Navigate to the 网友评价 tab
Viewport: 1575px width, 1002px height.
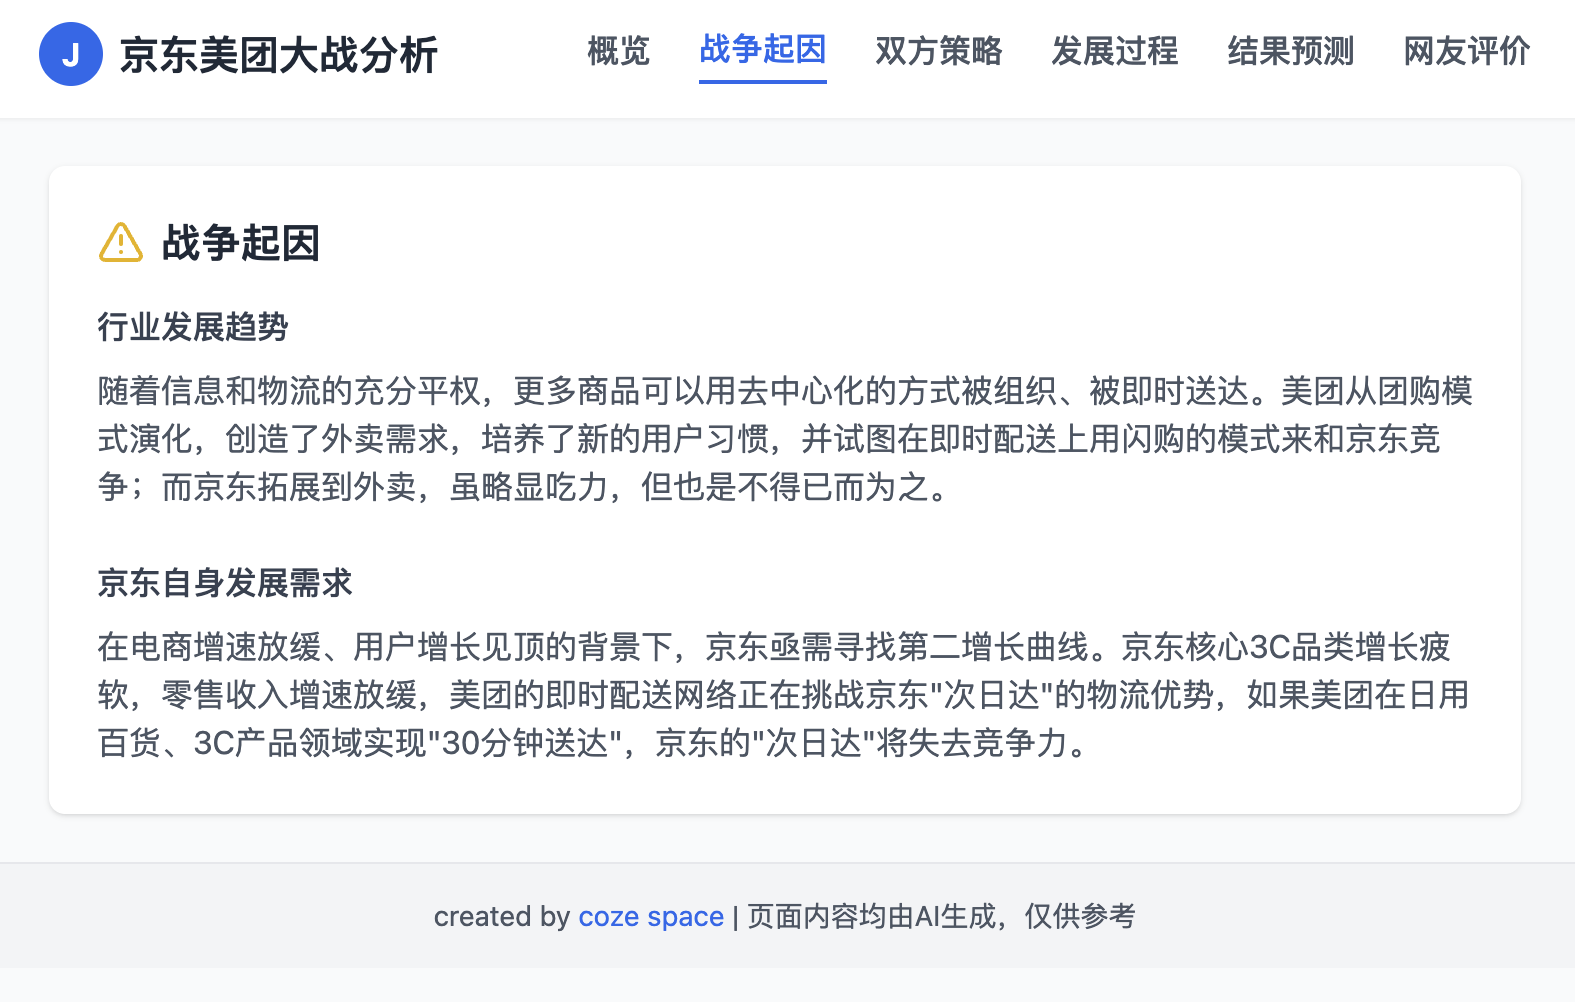point(1466,51)
